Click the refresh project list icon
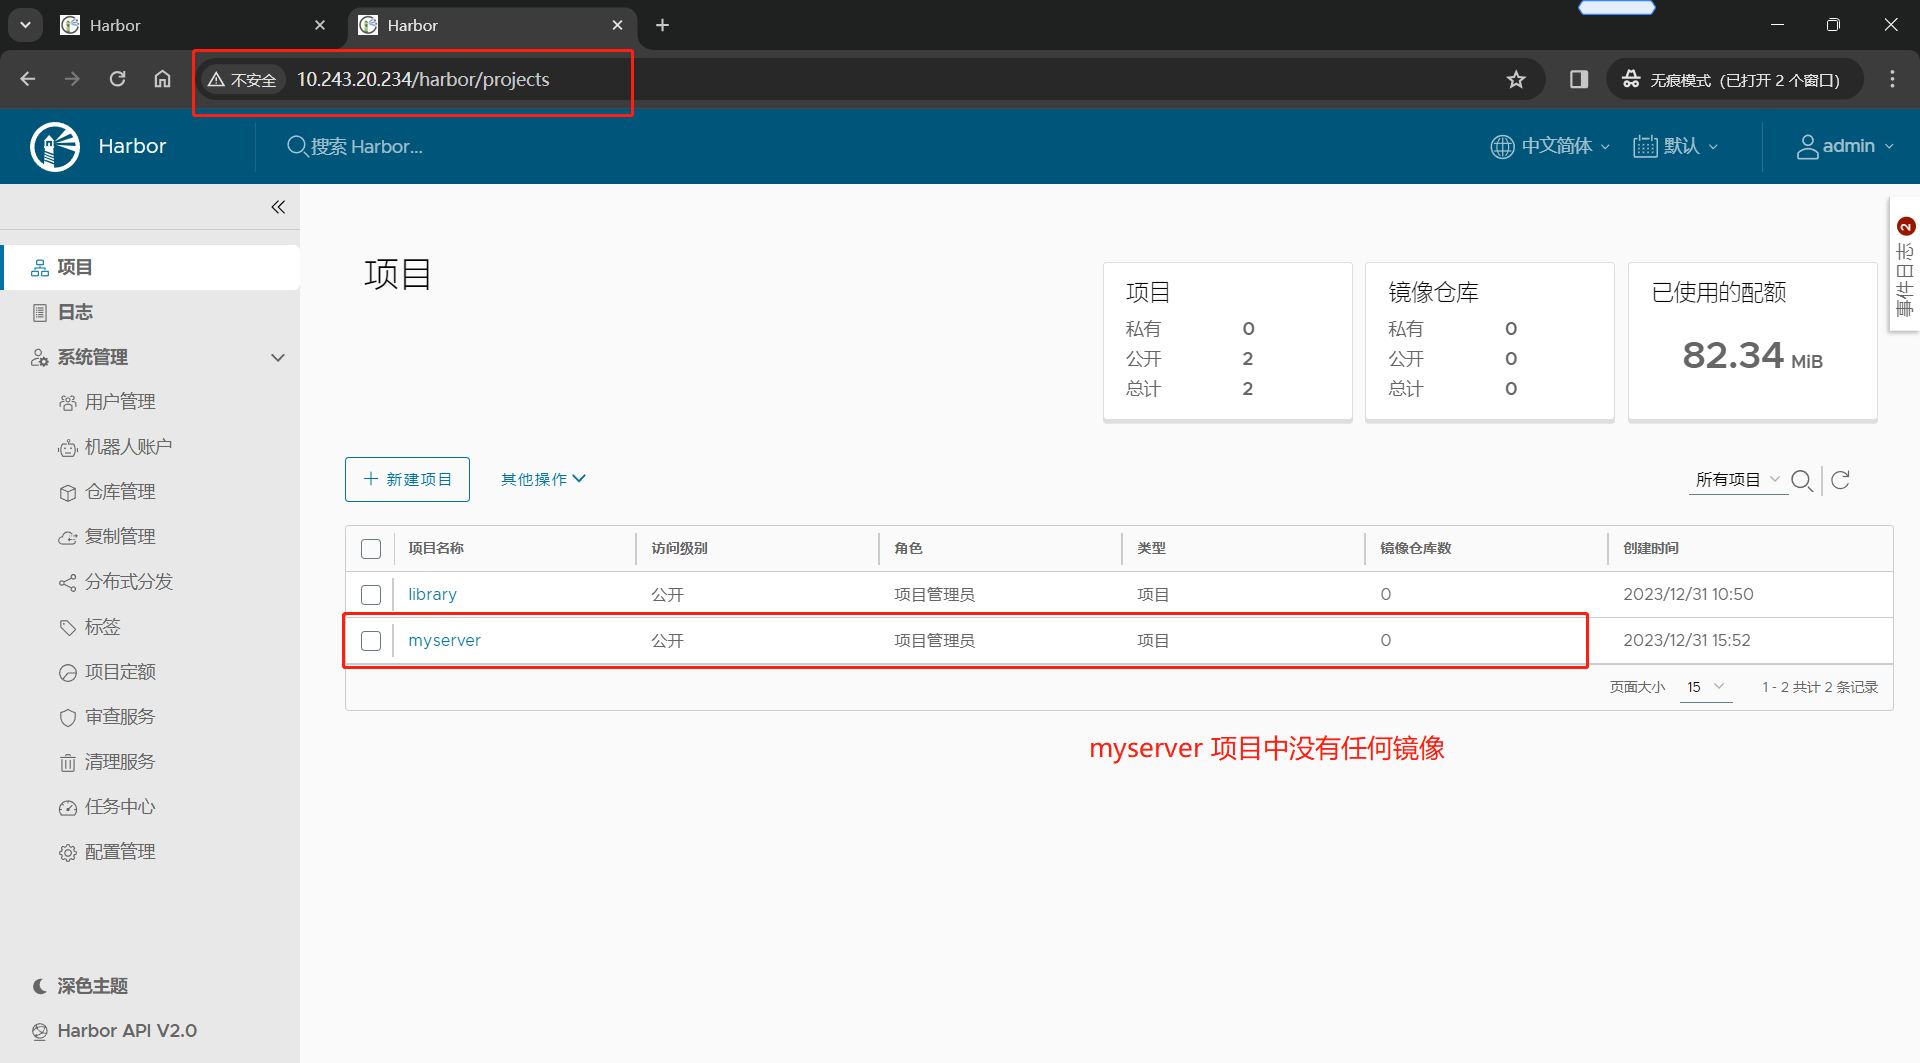Viewport: 1920px width, 1063px height. point(1840,480)
